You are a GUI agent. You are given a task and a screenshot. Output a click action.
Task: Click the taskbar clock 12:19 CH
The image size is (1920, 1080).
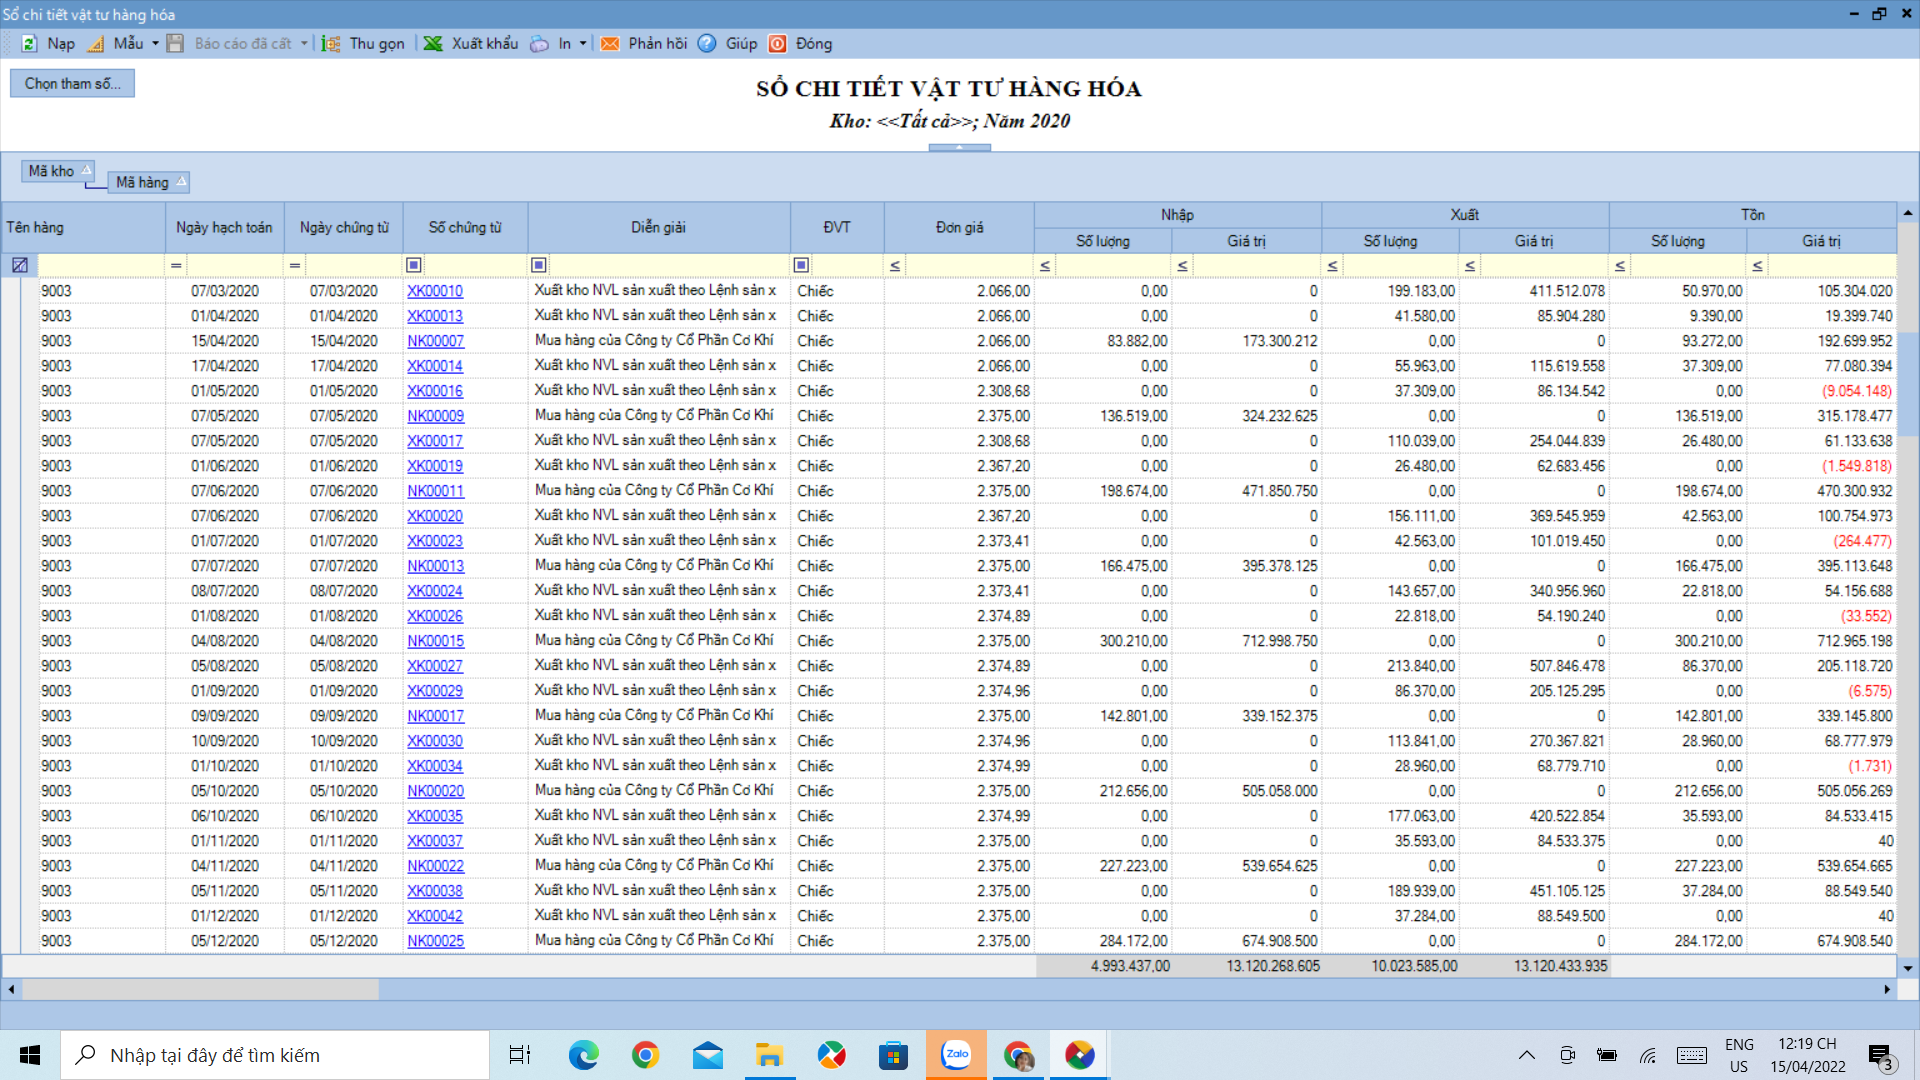[1807, 1044]
